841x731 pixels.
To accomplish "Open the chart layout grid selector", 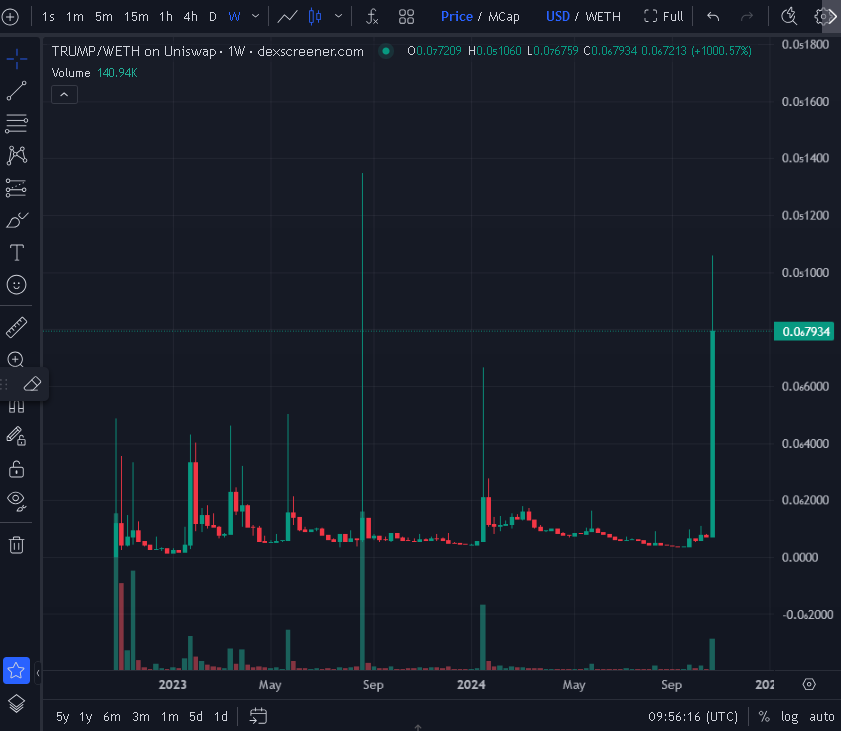I will [407, 17].
